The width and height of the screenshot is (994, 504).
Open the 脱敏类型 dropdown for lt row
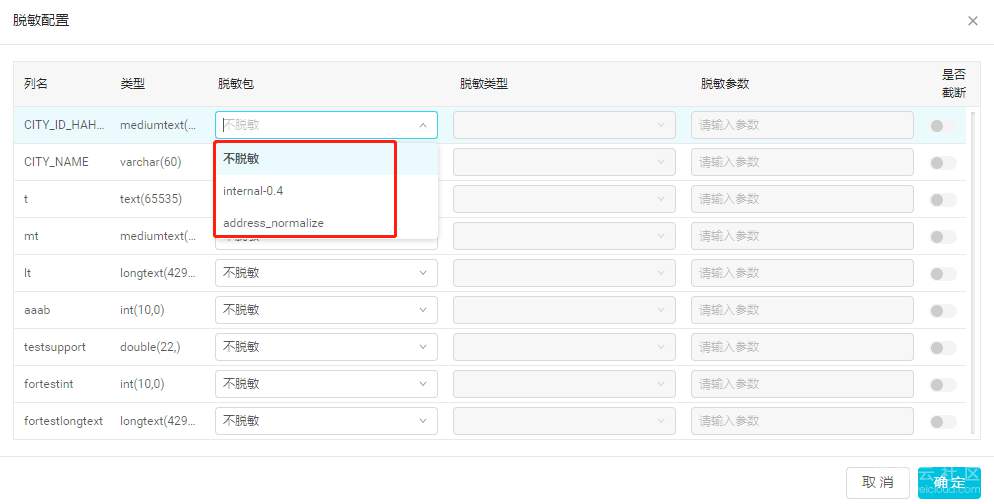(564, 273)
